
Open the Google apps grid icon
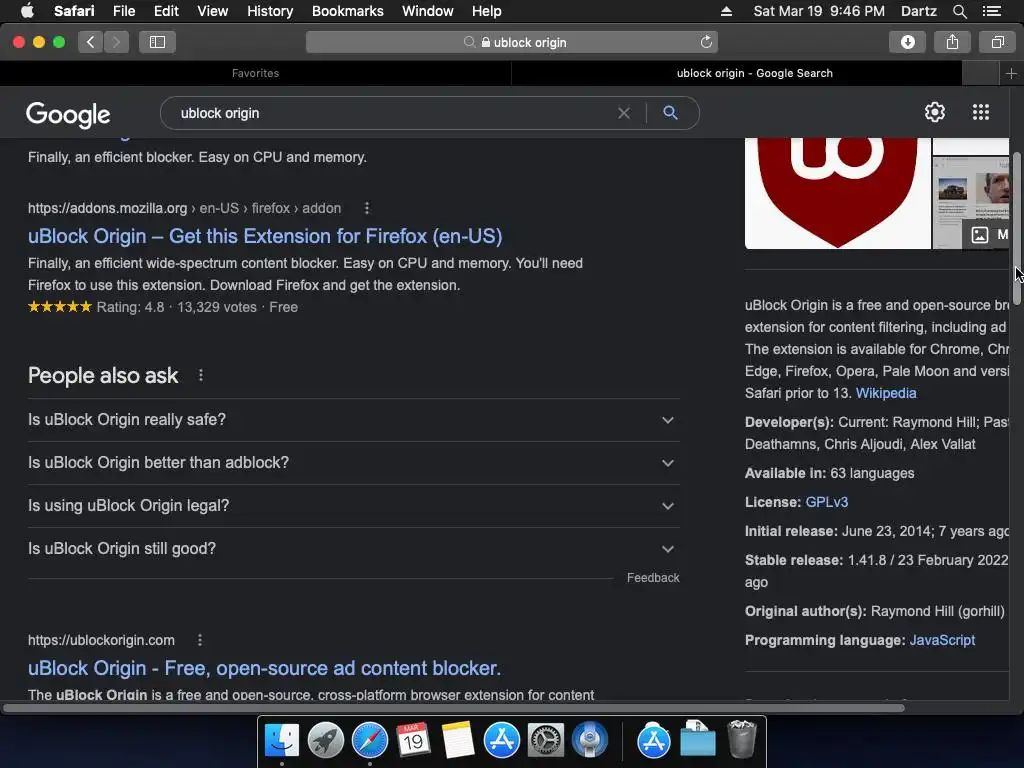[x=980, y=112]
